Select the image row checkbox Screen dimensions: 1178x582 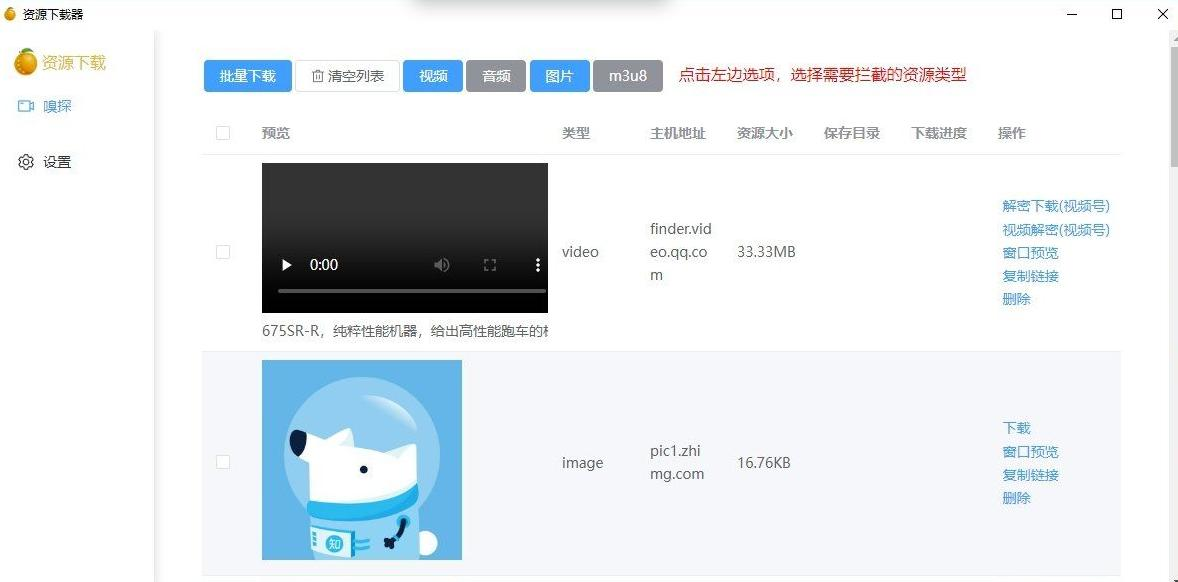pos(223,462)
